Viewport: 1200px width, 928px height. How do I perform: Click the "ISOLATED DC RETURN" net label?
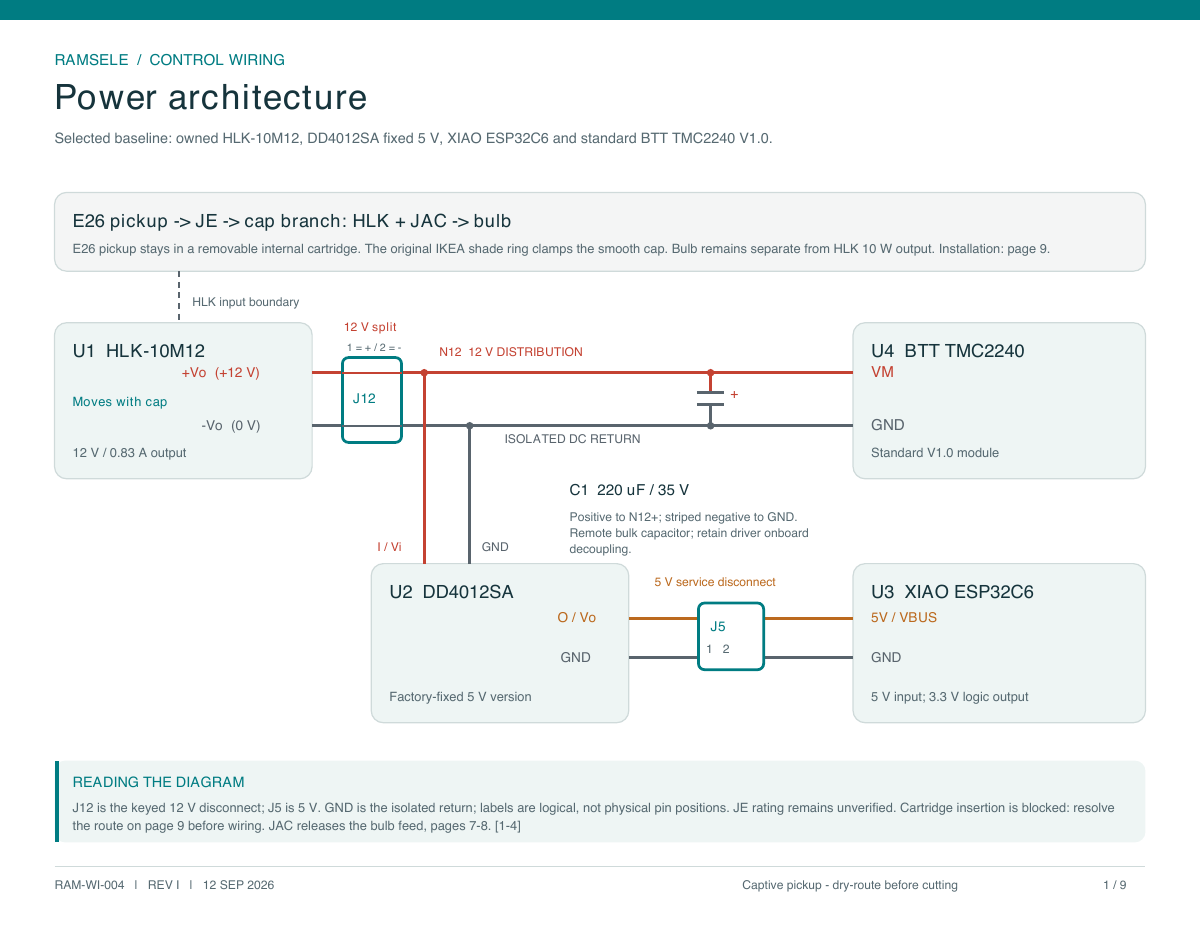click(x=572, y=439)
